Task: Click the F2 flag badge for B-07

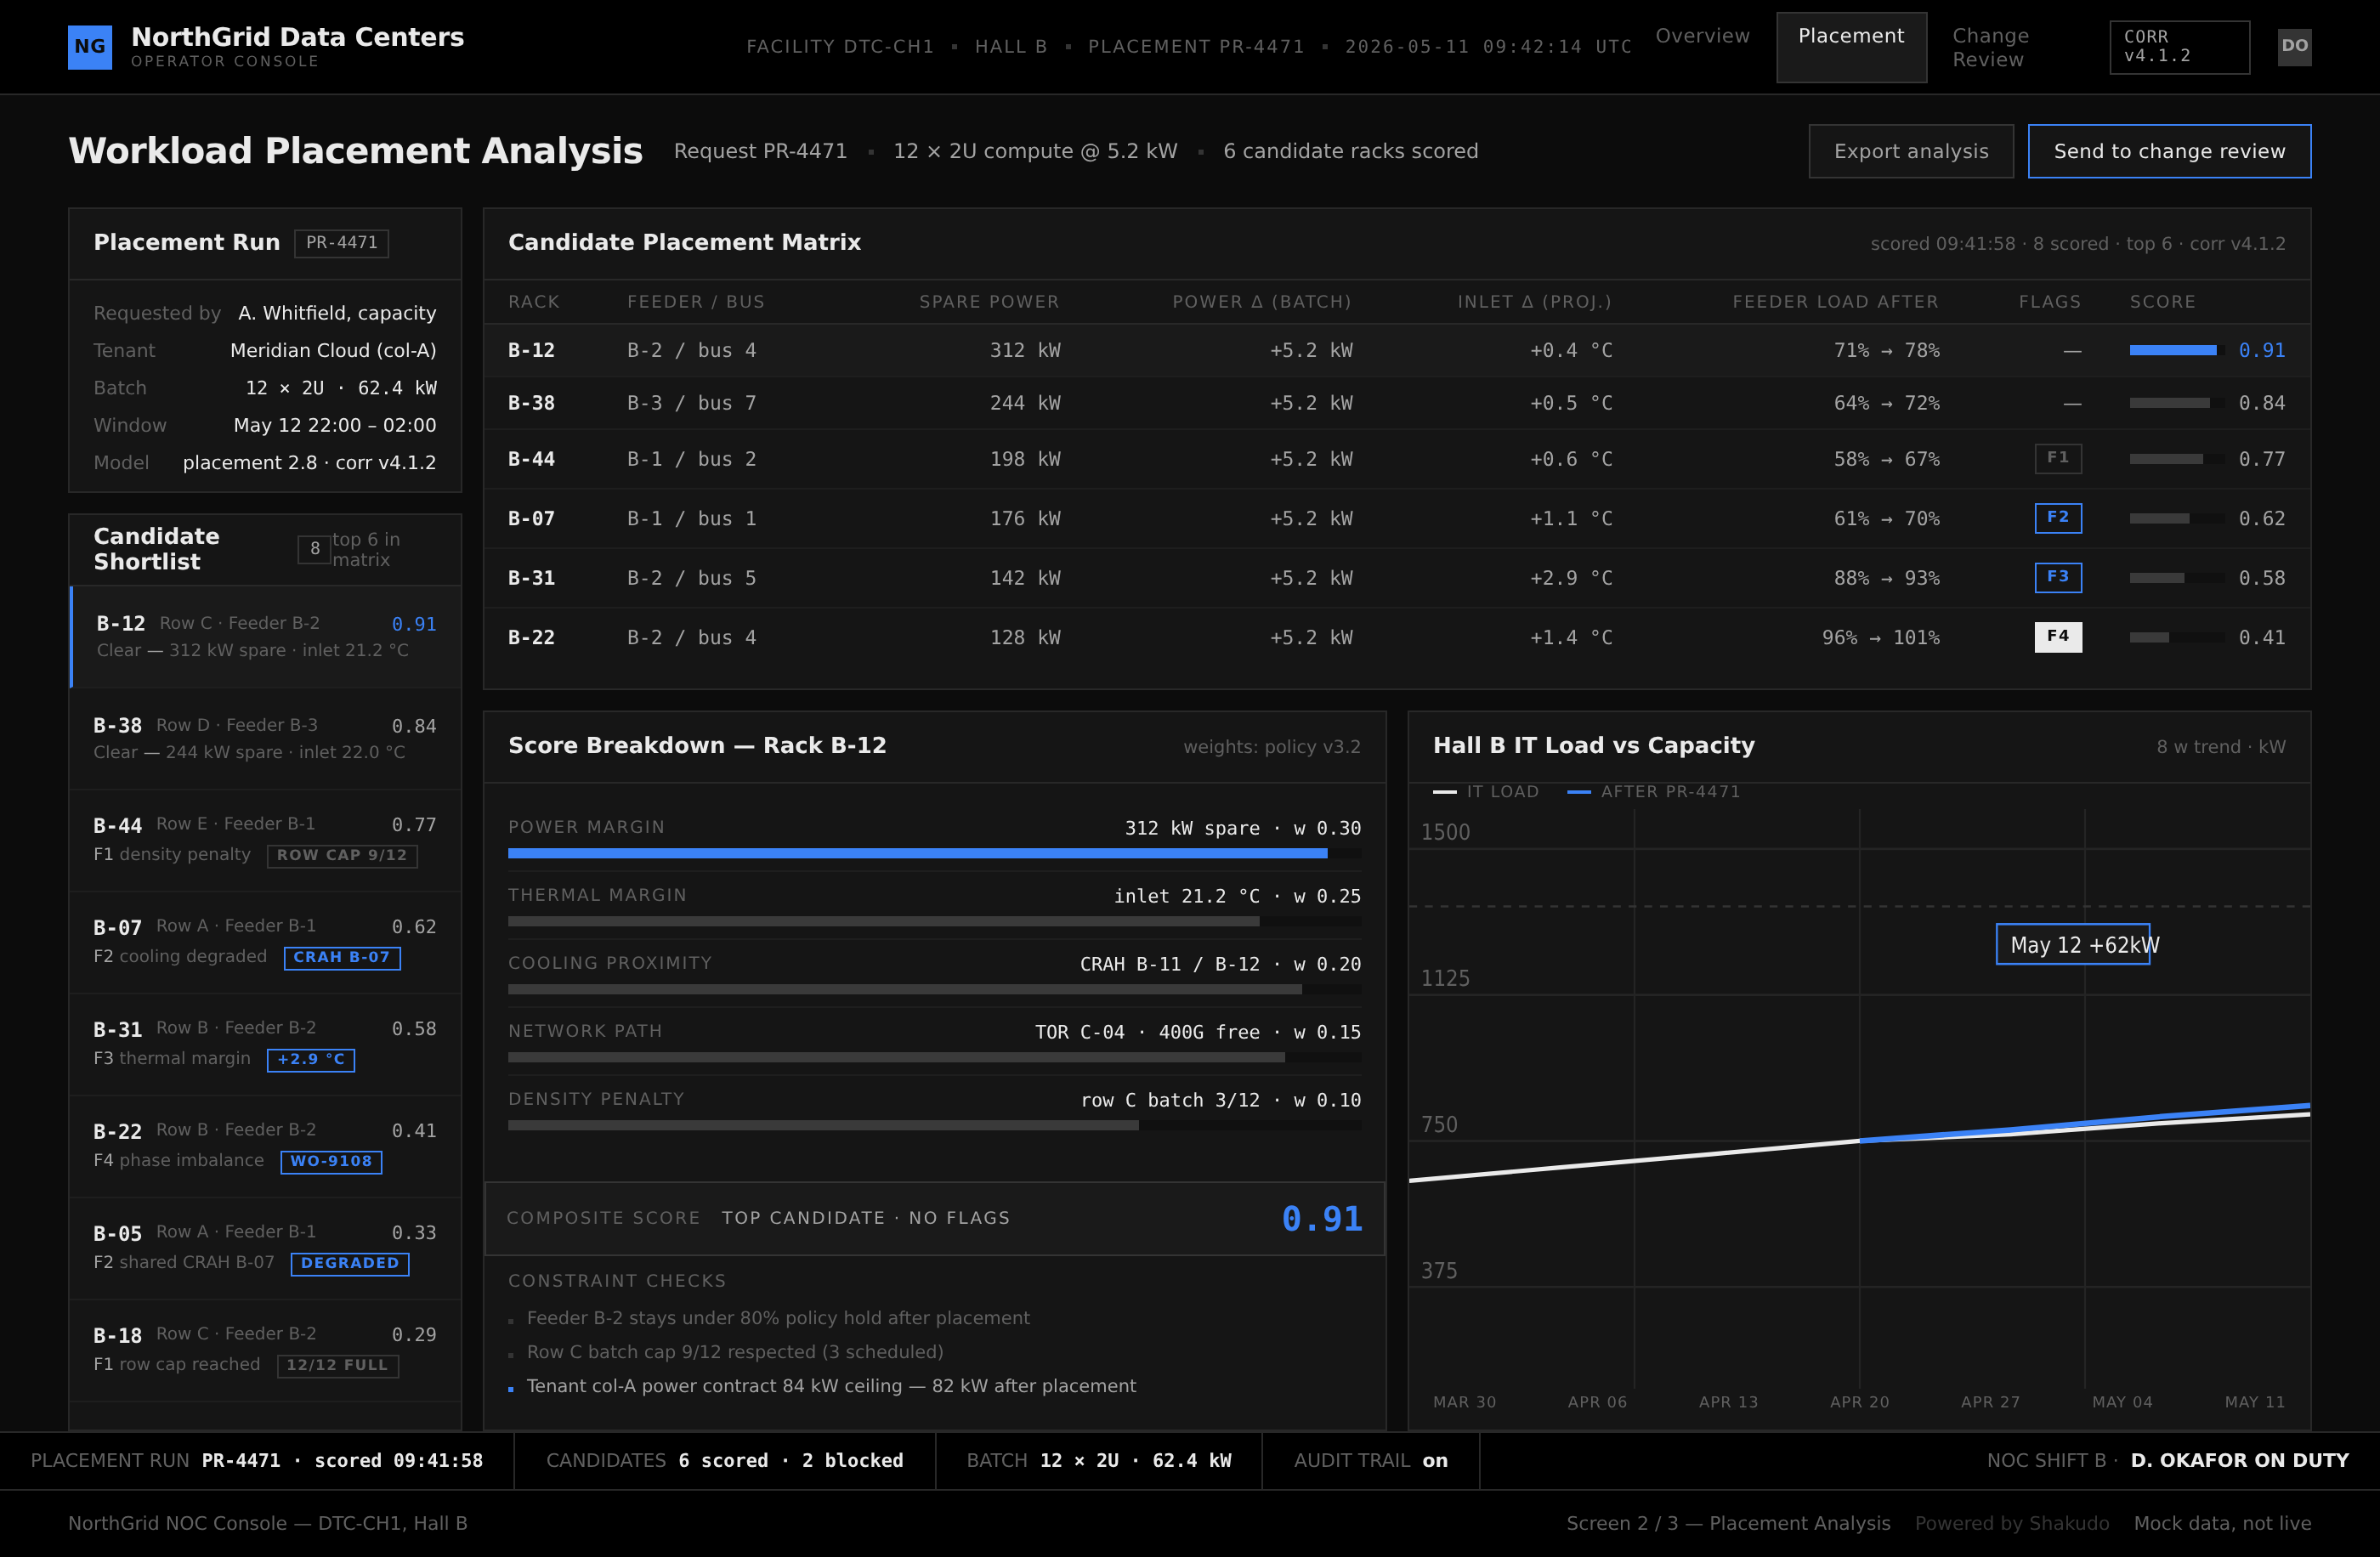Action: (2058, 518)
